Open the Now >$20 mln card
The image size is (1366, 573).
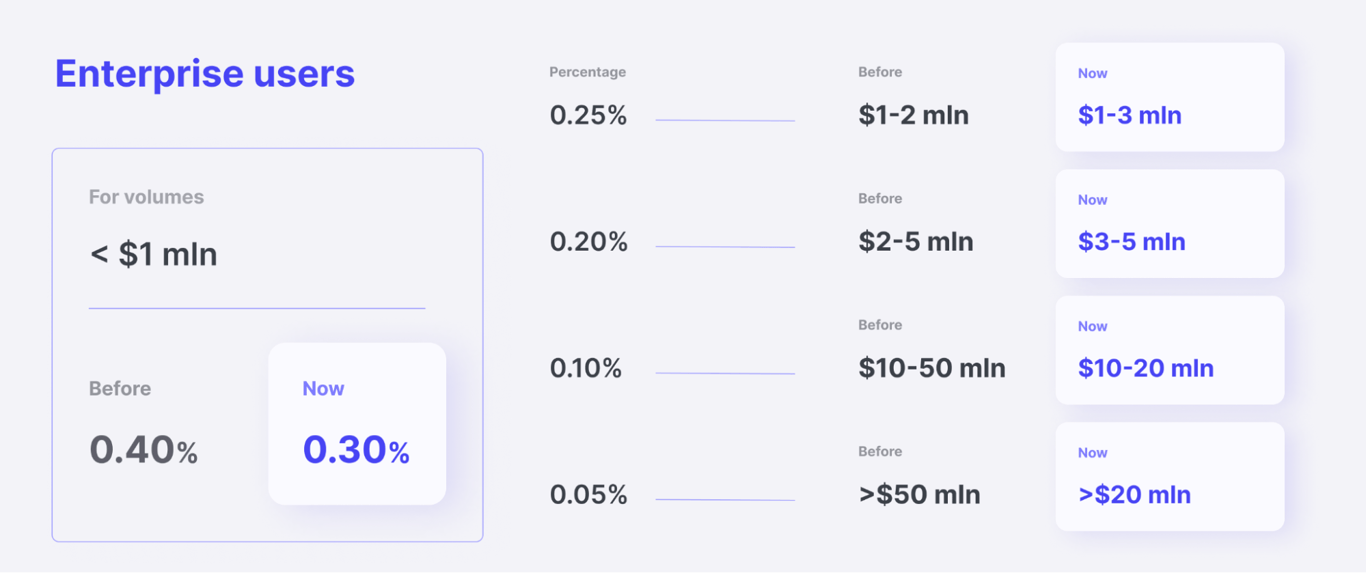point(1169,477)
